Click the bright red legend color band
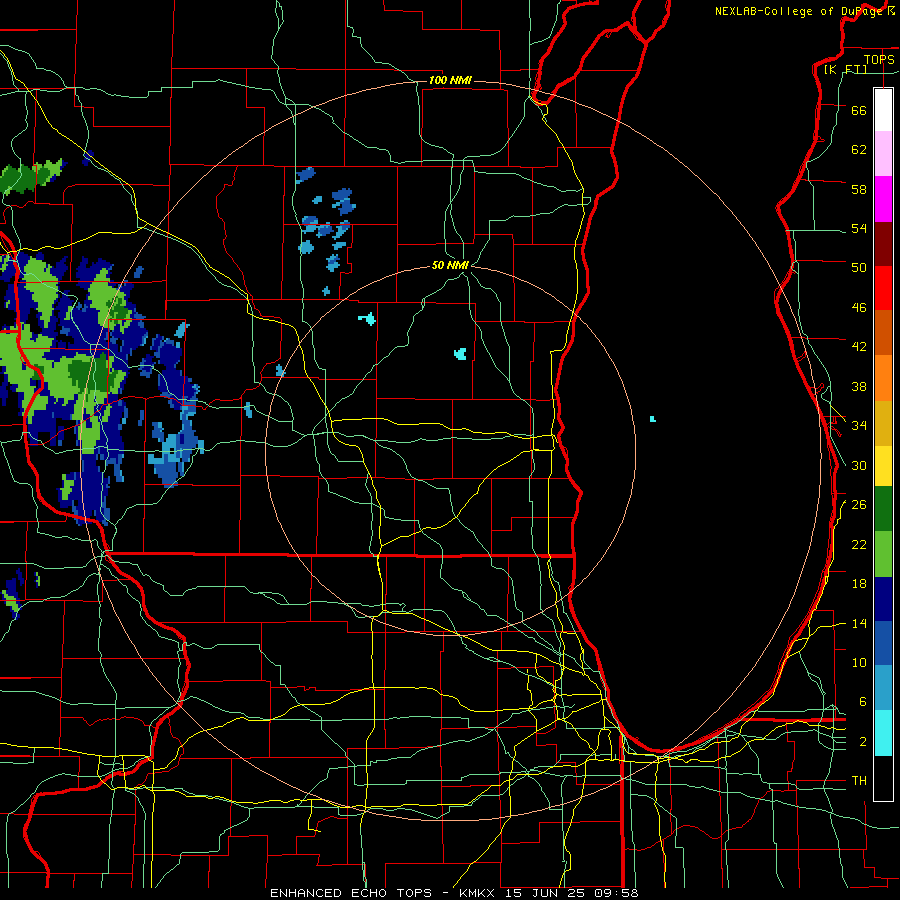 point(883,288)
